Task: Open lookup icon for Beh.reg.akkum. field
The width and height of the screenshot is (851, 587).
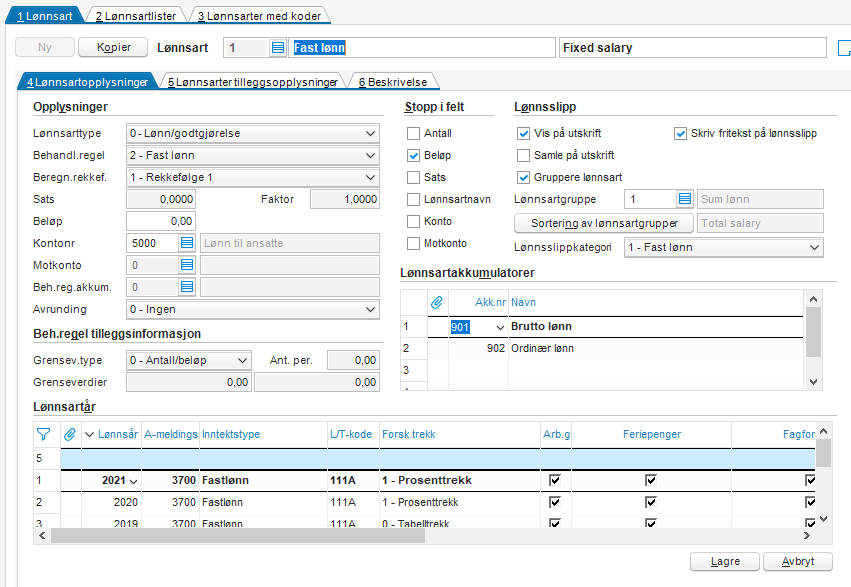Action: tap(186, 287)
